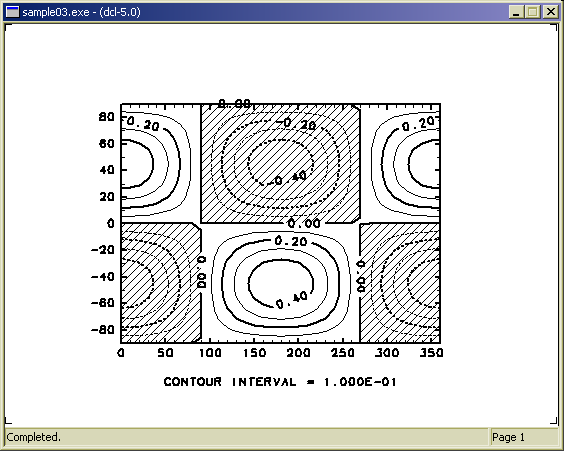This screenshot has height=451, width=564.
Task: Click the x-axis tick label 150
Action: click(254, 353)
